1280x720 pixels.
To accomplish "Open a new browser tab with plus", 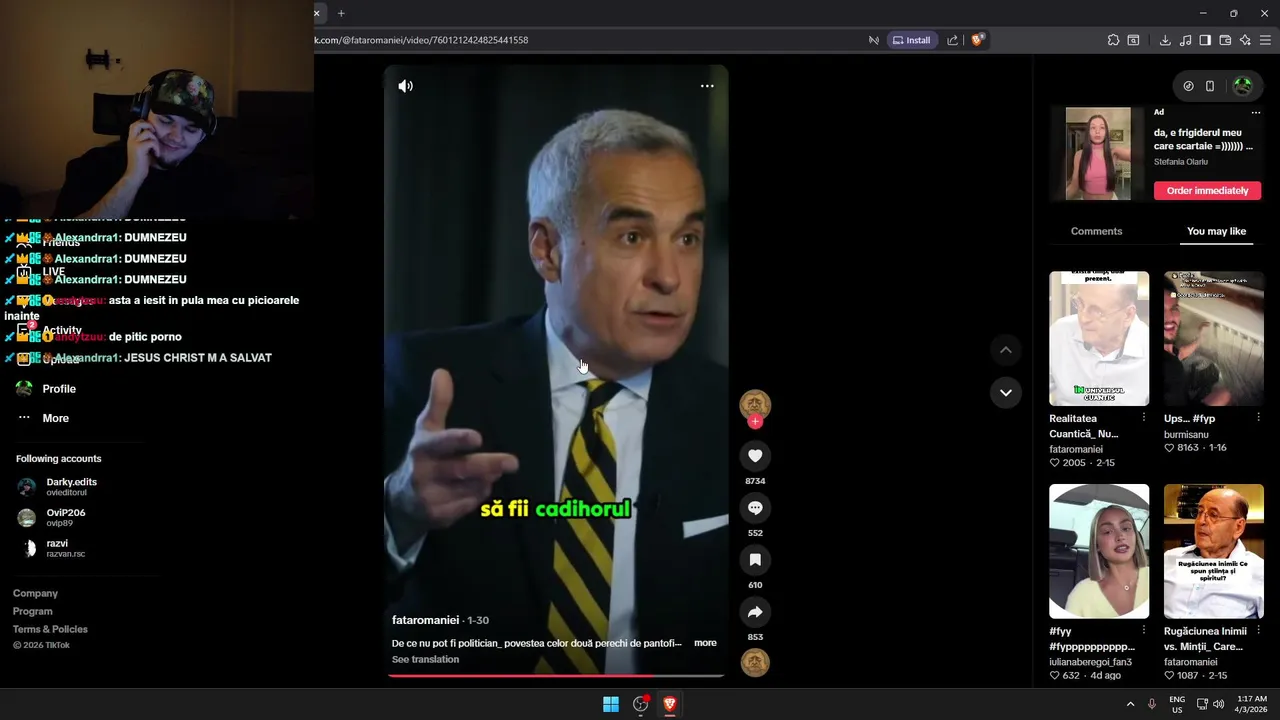I will (341, 13).
